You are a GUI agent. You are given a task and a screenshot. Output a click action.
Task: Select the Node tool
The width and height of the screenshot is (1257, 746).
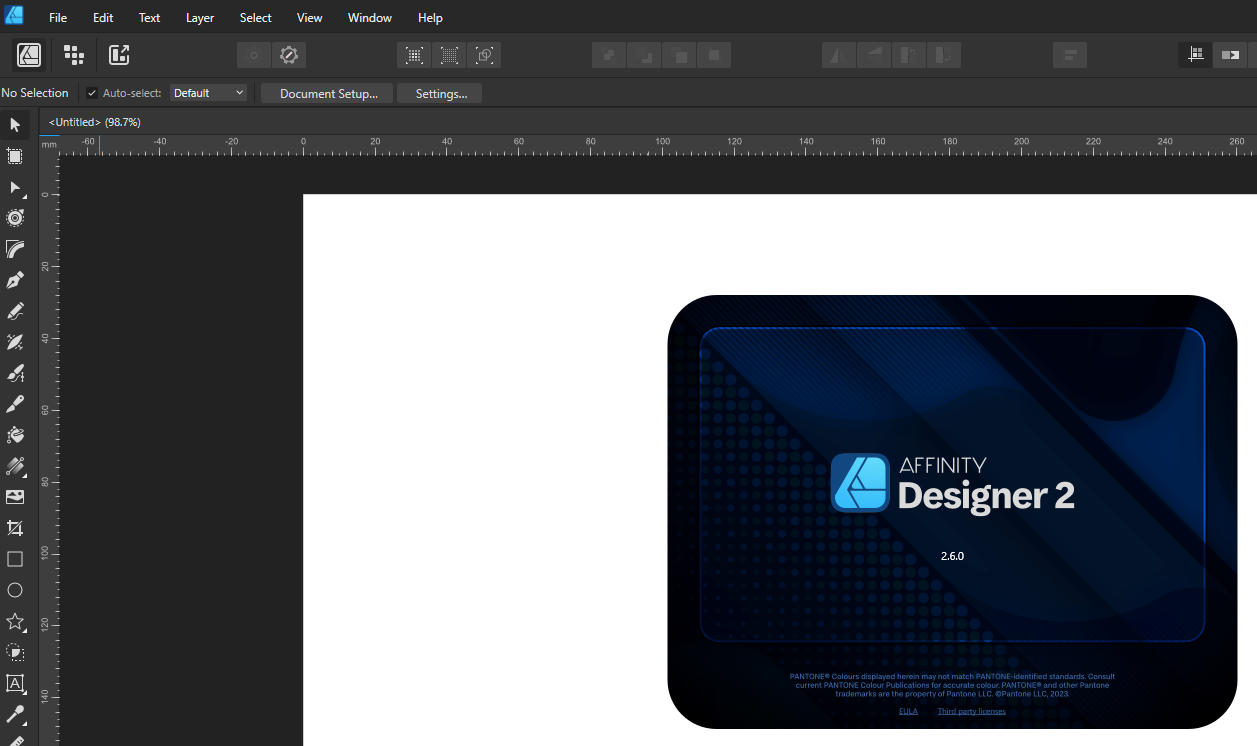tap(15, 187)
